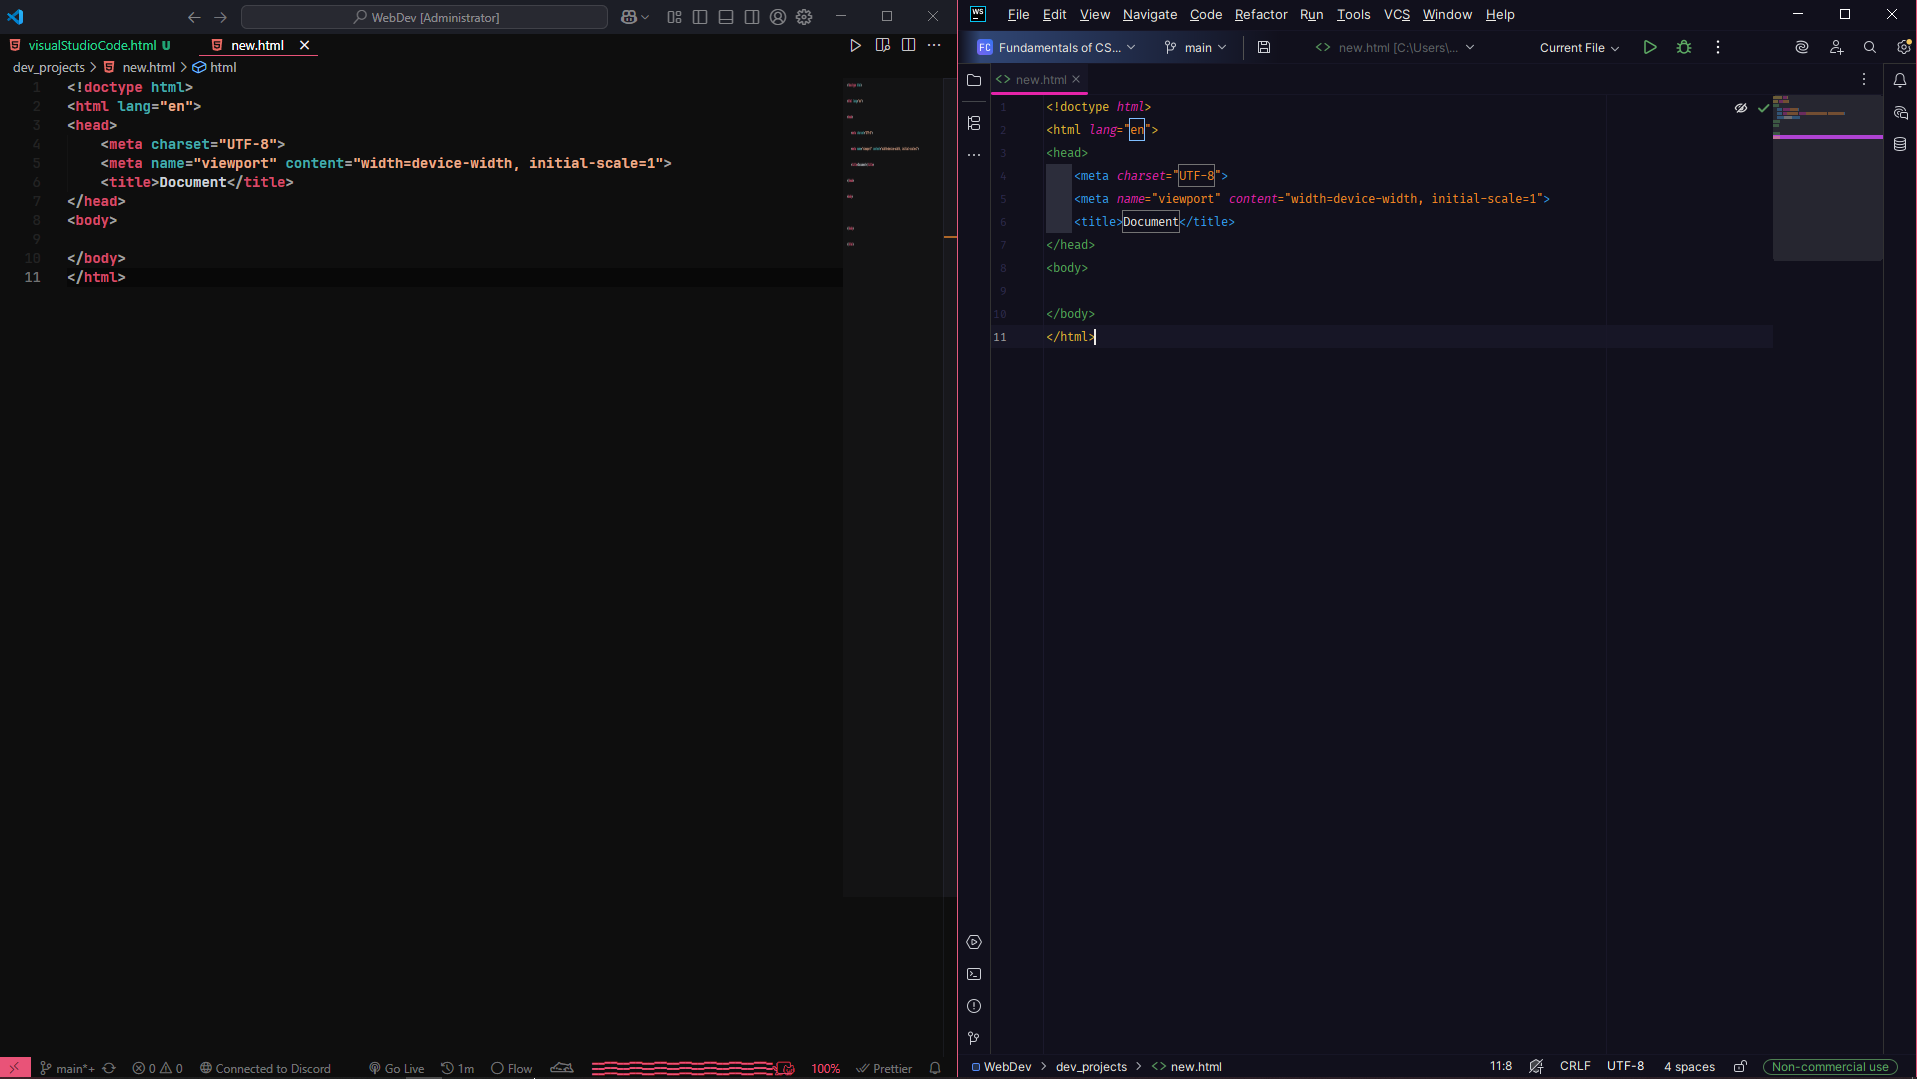Open VCS menu in WebStorm
The image size is (1917, 1079).
pos(1396,14)
